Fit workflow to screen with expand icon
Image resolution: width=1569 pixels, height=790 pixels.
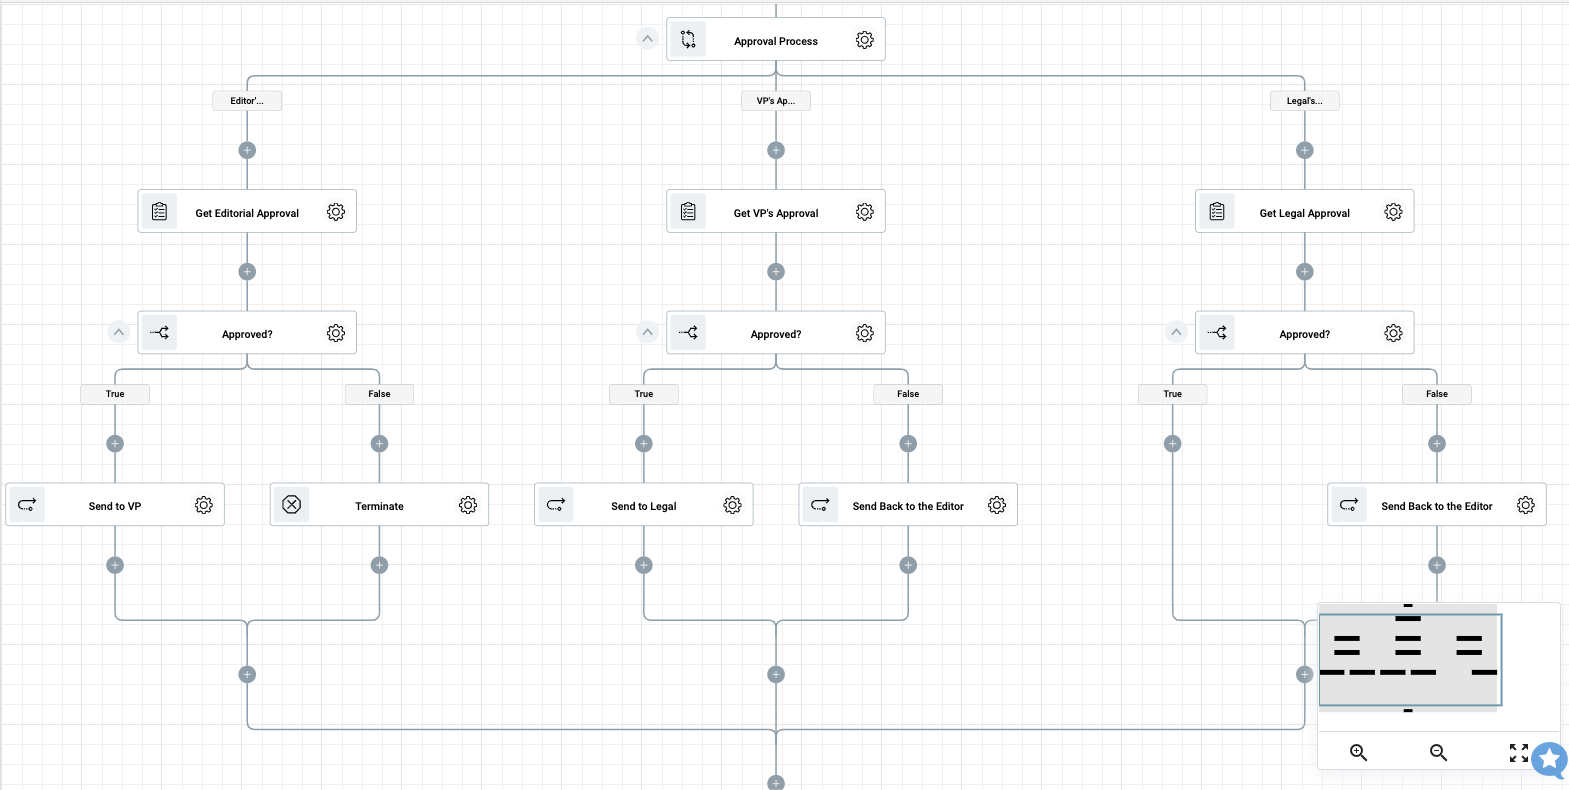(x=1519, y=752)
